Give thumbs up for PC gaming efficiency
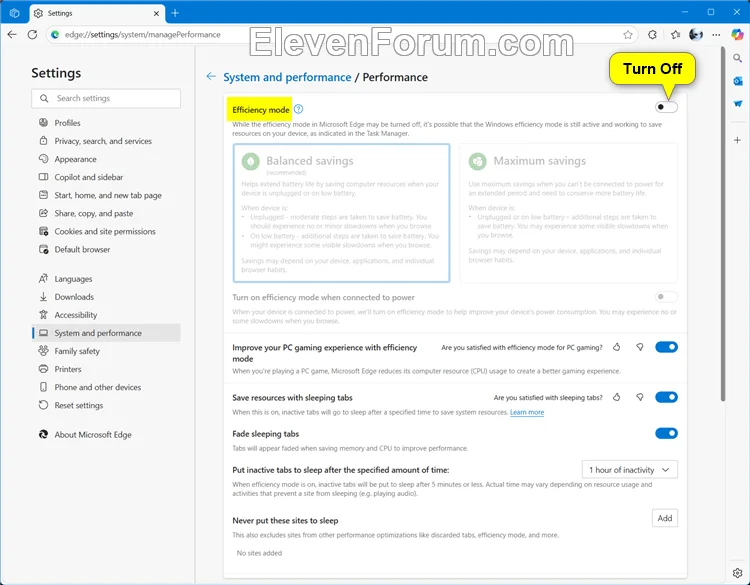750x585 pixels. pos(617,347)
